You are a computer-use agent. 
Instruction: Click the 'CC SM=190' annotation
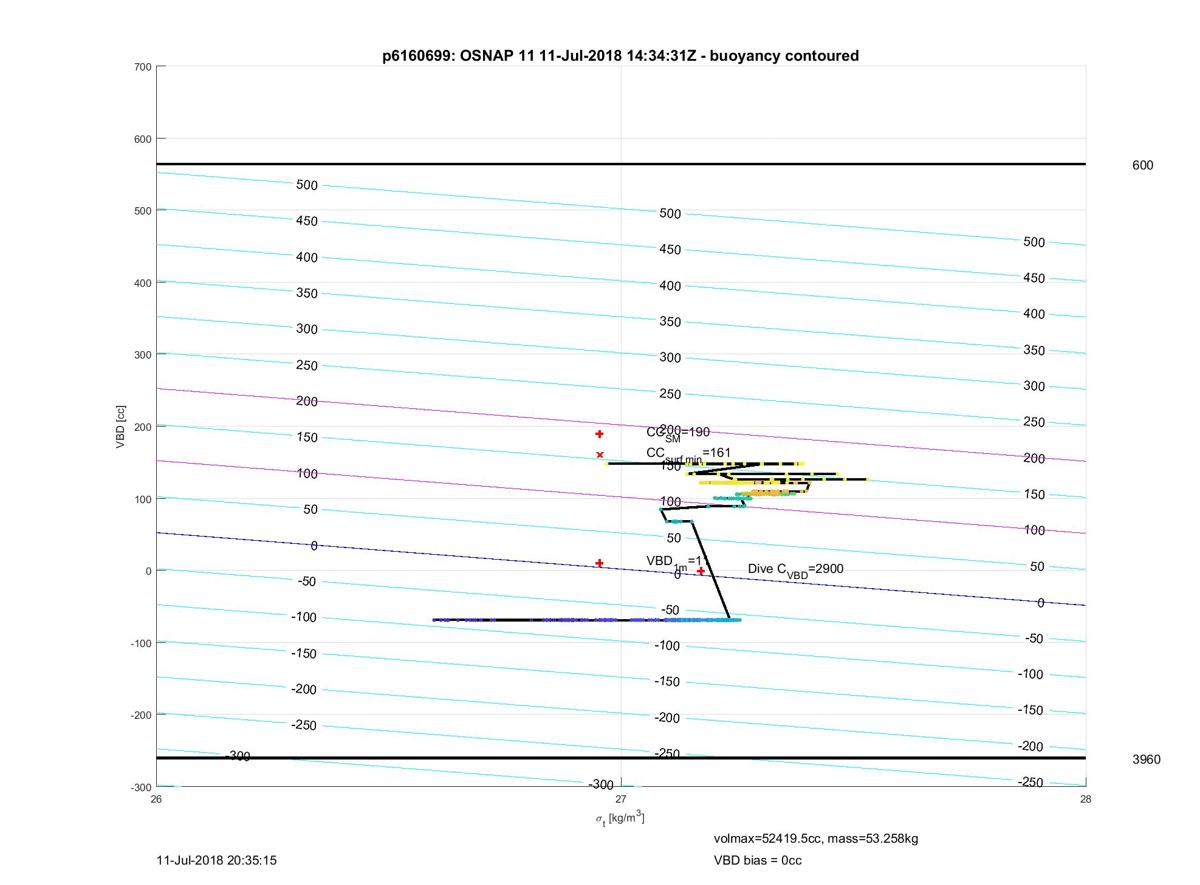[x=678, y=433]
